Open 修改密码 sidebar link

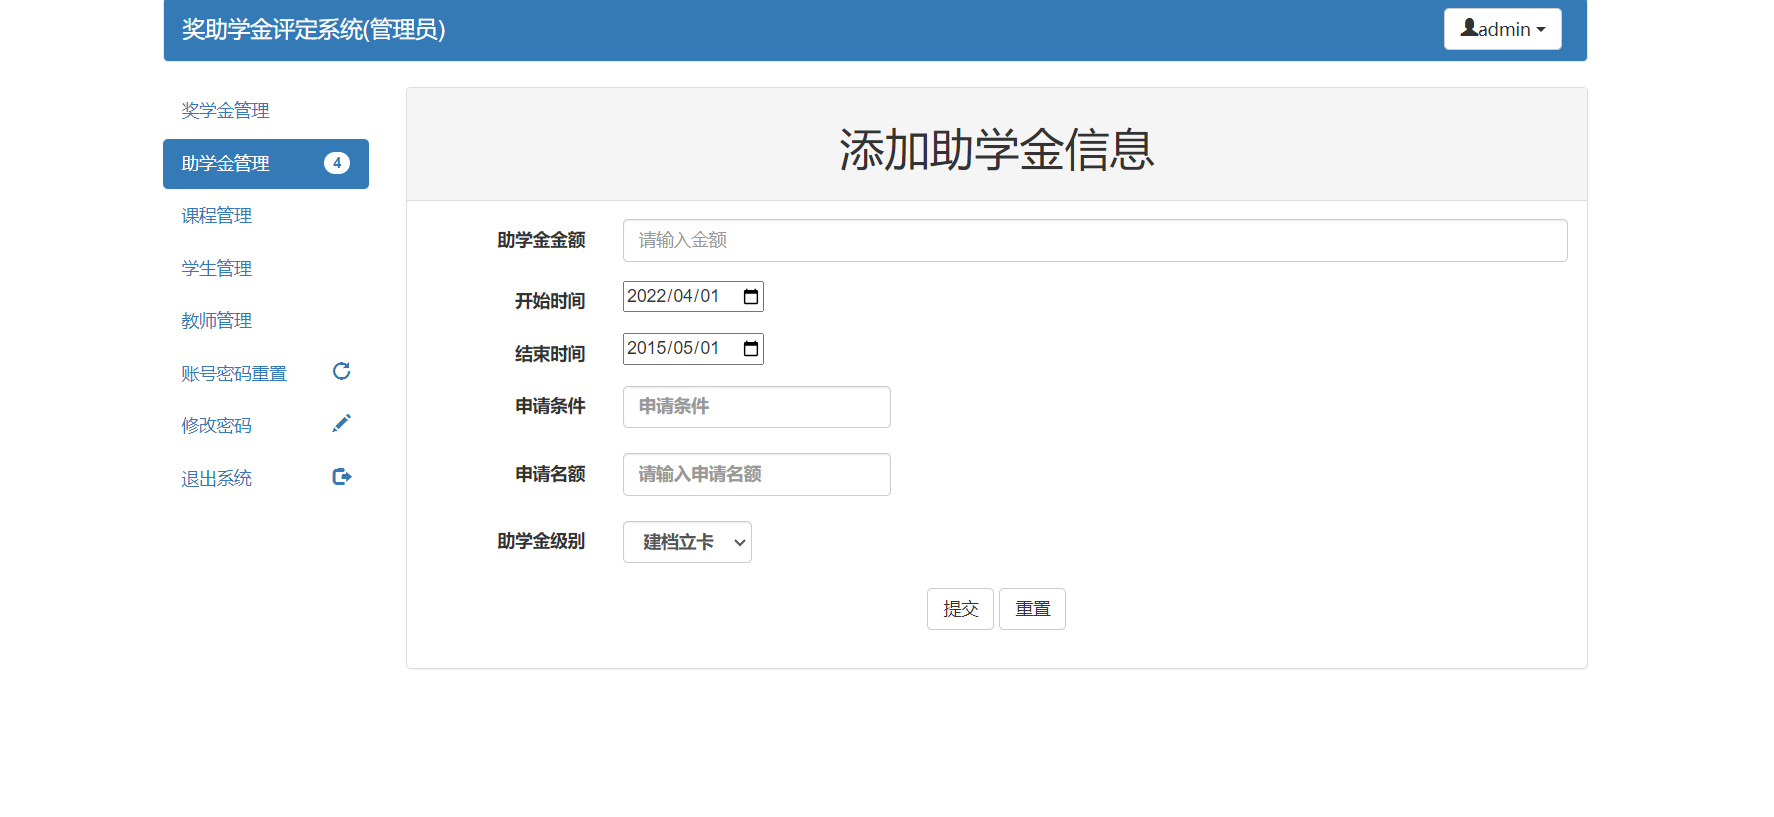pos(266,426)
